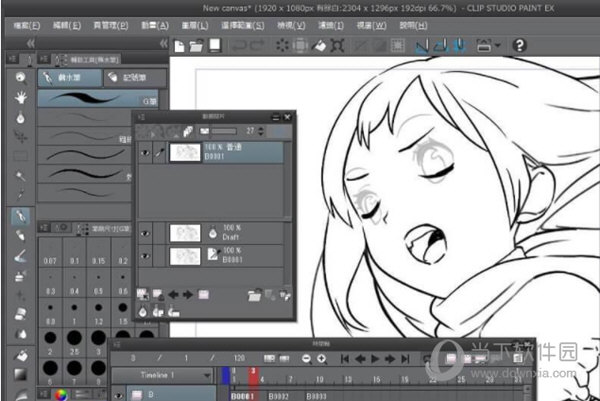Click the Undo arrow in the toolbar
Screen dimensions: 600x401
(240, 46)
